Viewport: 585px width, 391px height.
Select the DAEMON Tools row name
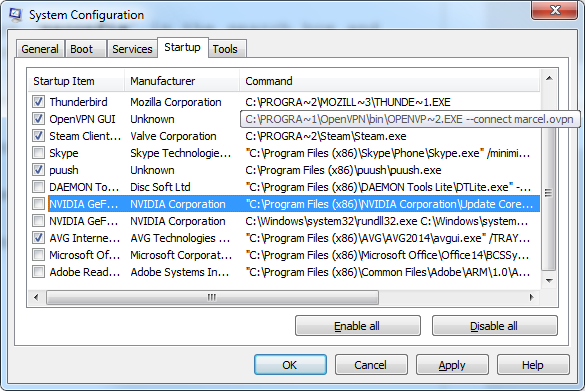(84, 187)
